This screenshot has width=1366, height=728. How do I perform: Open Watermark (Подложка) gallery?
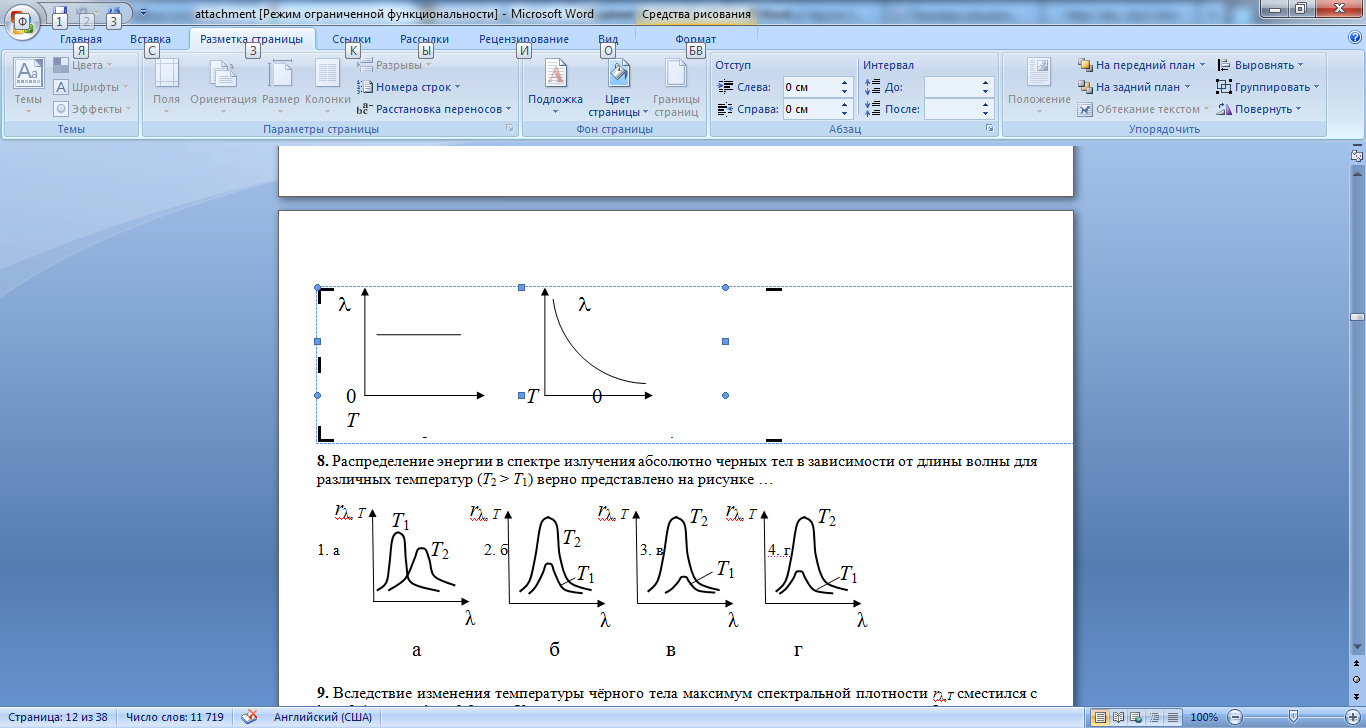pyautogui.click(x=555, y=86)
